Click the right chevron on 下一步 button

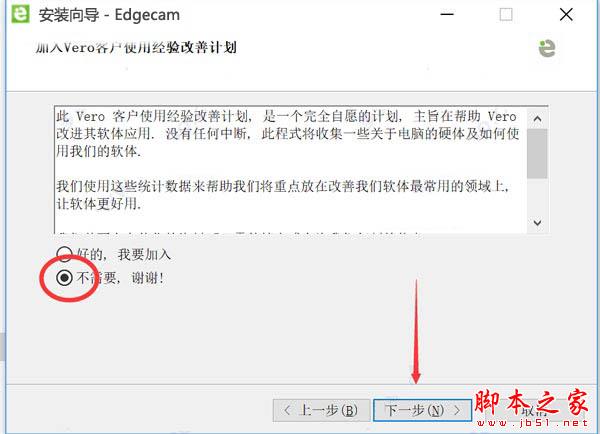click(x=457, y=410)
